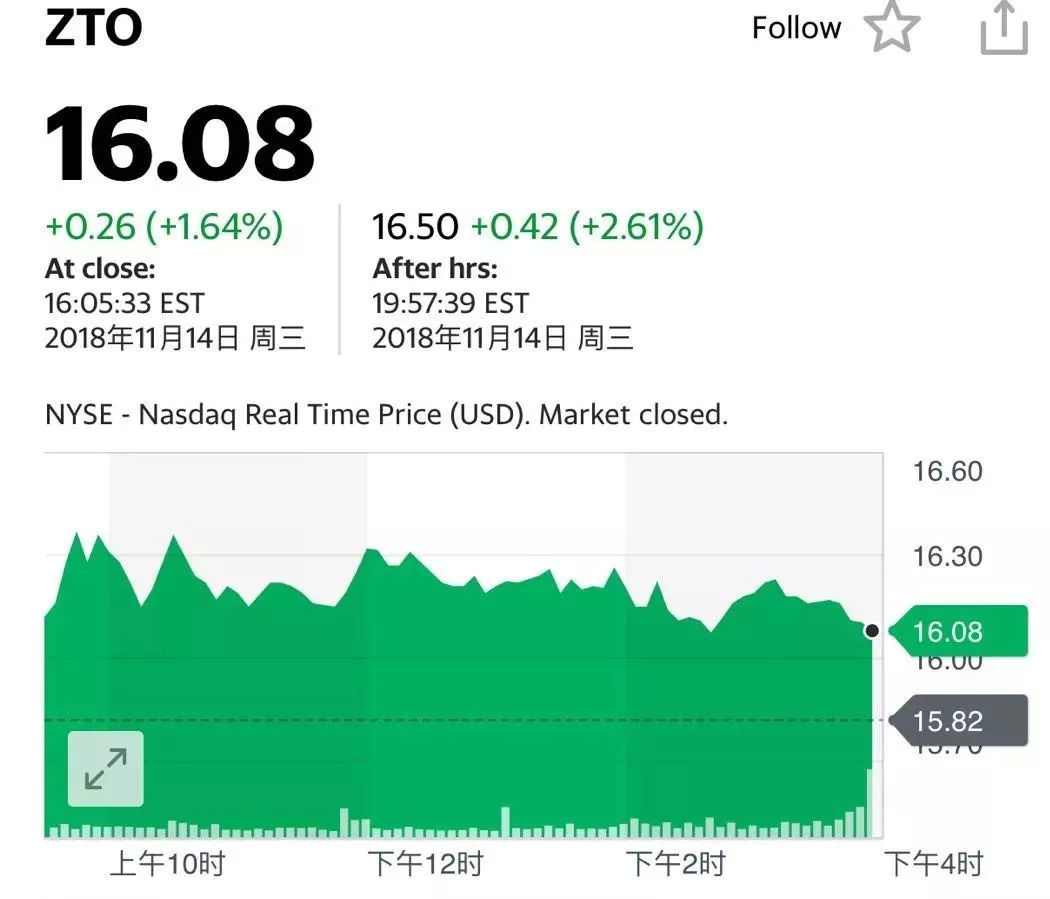Image resolution: width=1050 pixels, height=899 pixels.
Task: Expand the chart to full screen
Action: coord(105,768)
